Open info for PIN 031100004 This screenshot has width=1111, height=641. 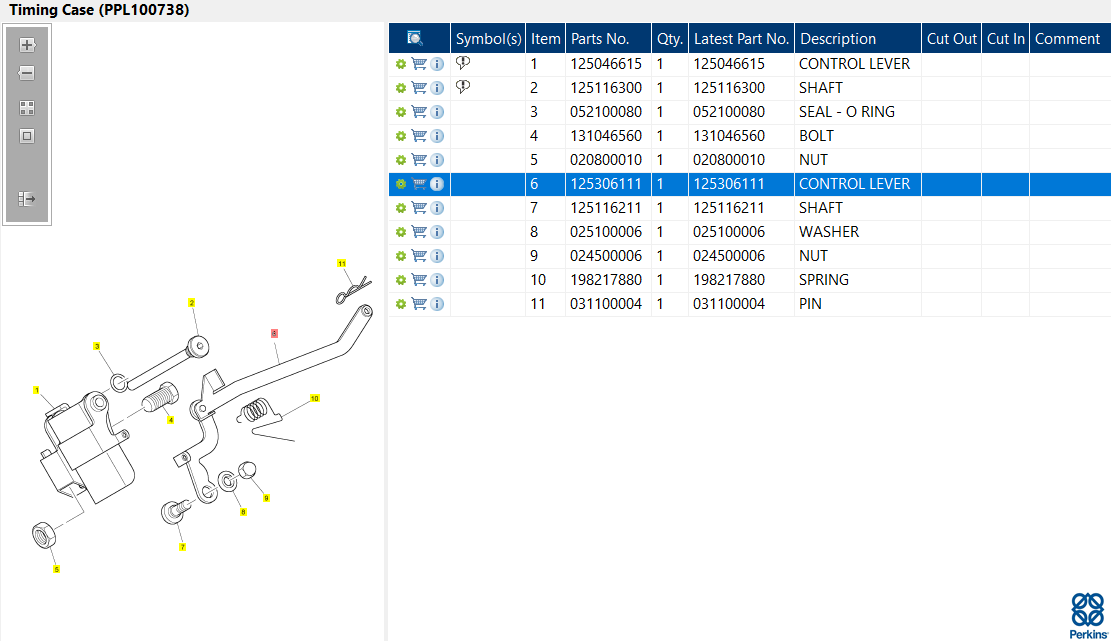tap(437, 304)
